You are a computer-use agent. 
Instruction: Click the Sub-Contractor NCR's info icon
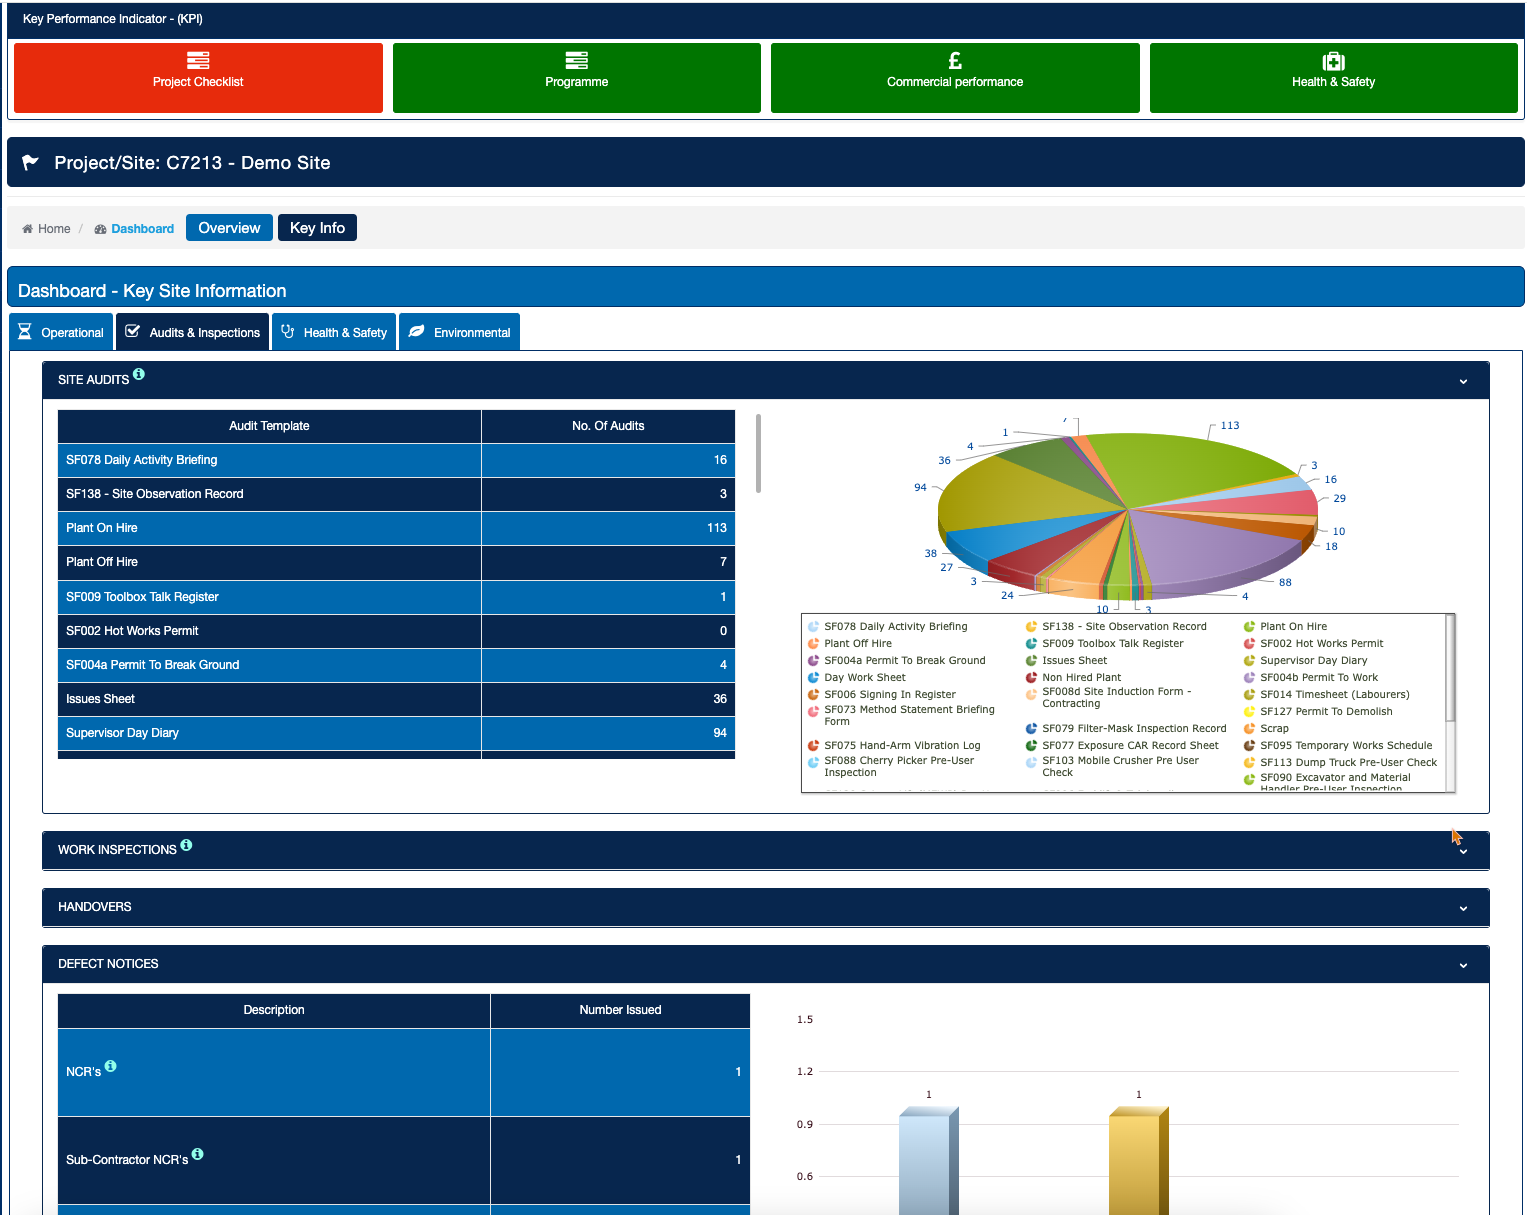coord(198,1154)
